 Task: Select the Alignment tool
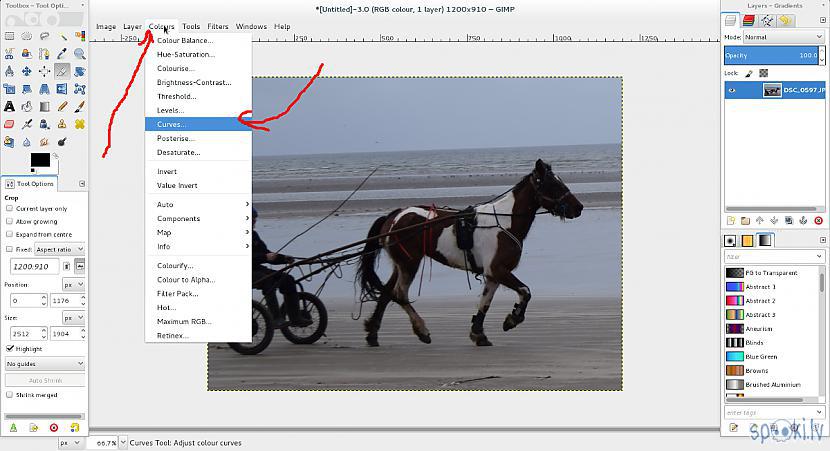pyautogui.click(x=44, y=71)
